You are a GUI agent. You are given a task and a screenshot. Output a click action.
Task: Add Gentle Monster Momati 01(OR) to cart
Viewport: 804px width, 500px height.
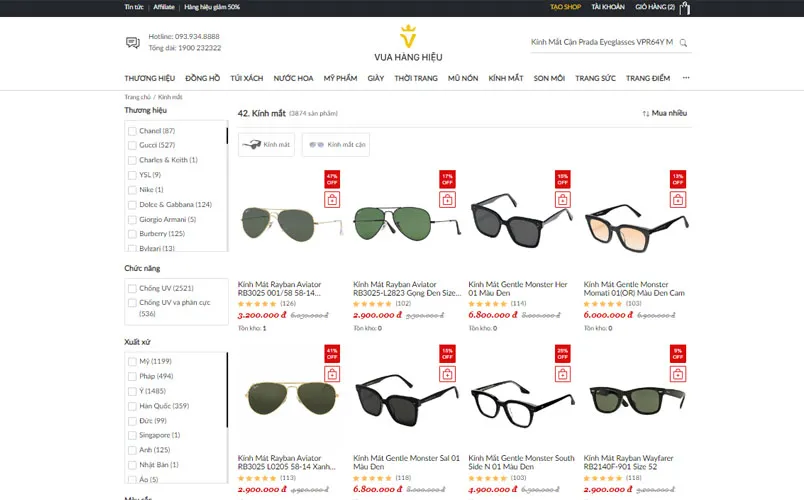click(x=678, y=199)
